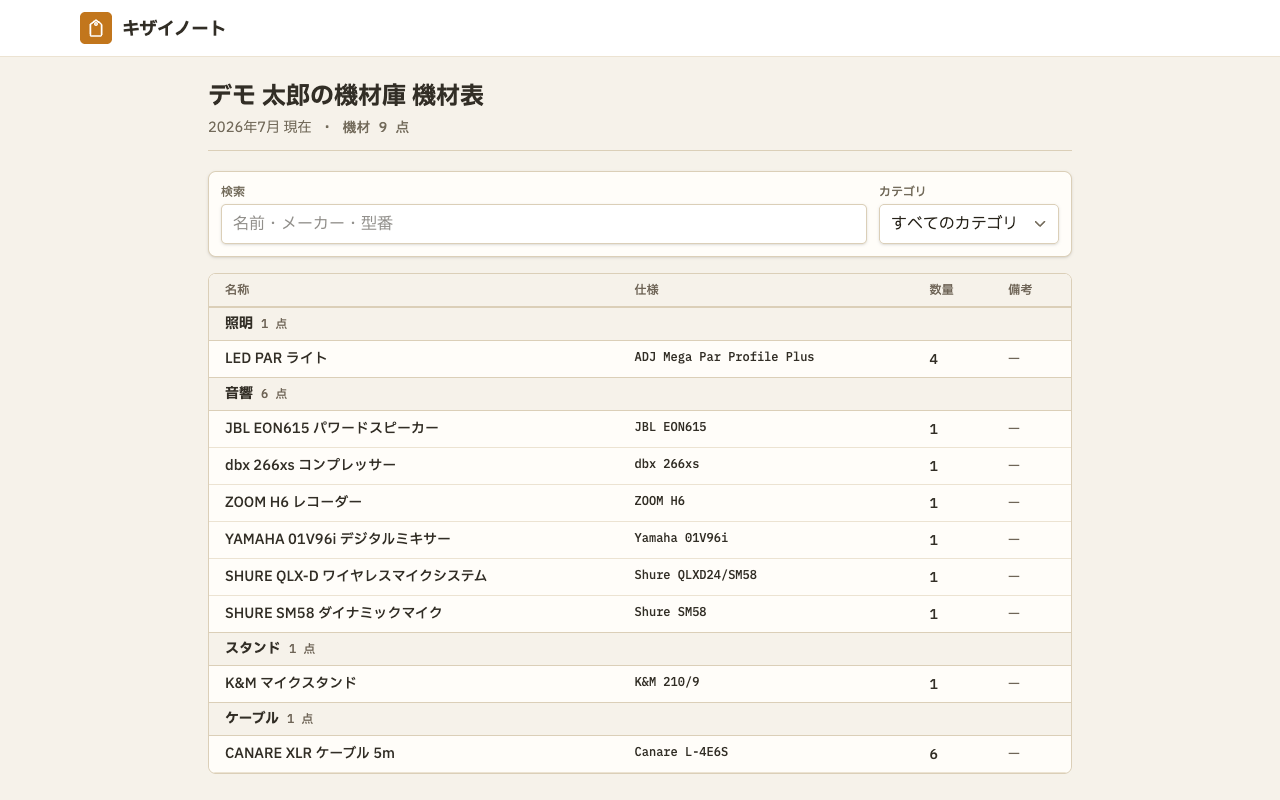1280x800 pixels.
Task: Focus the 名前・メーカー・型番 search field
Action: pyautogui.click(x=544, y=224)
